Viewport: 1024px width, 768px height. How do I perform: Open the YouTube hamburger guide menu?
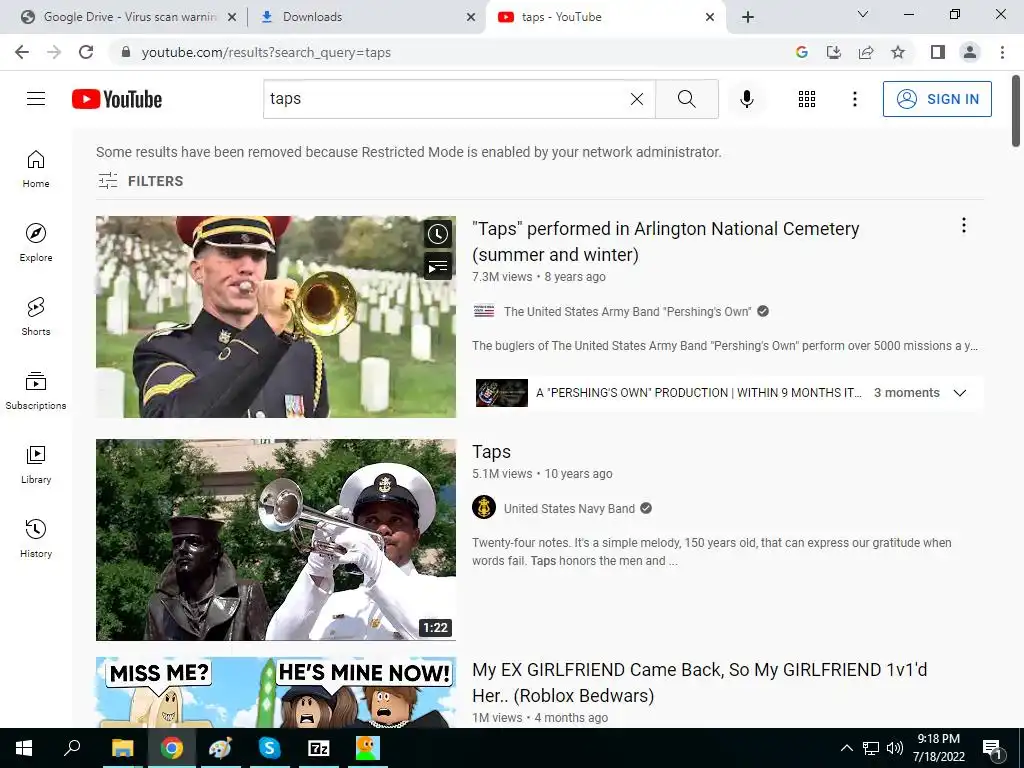pyautogui.click(x=36, y=99)
